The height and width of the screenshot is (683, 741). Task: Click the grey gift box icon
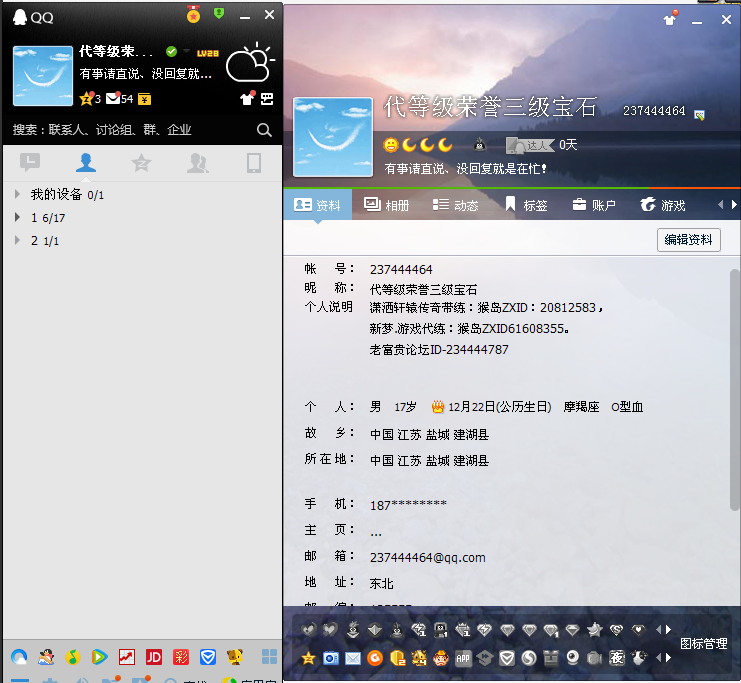(551, 658)
